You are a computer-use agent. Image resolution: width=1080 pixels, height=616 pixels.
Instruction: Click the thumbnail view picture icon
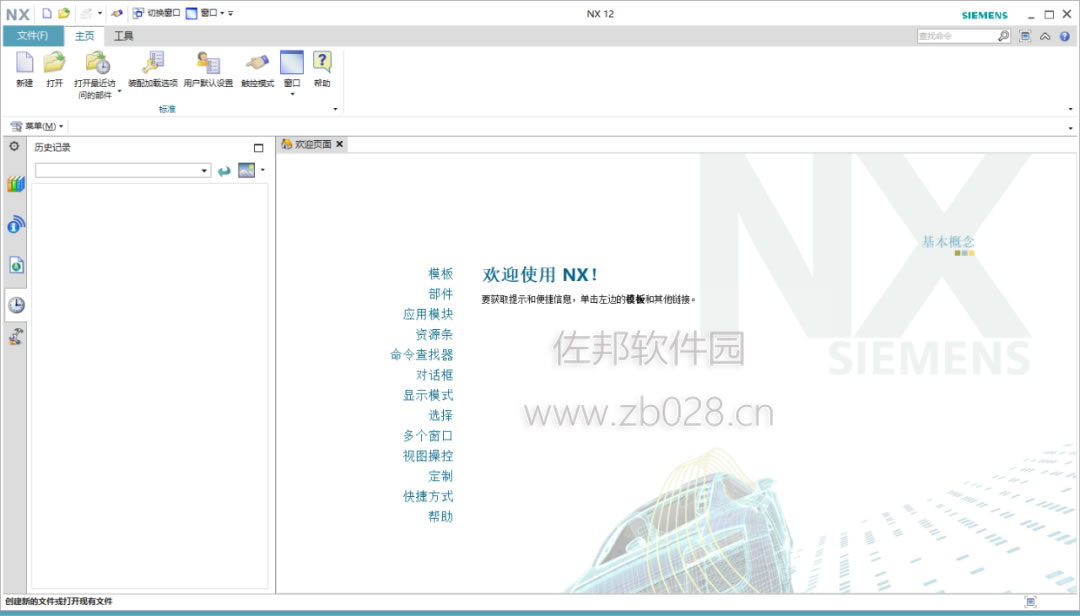(247, 170)
